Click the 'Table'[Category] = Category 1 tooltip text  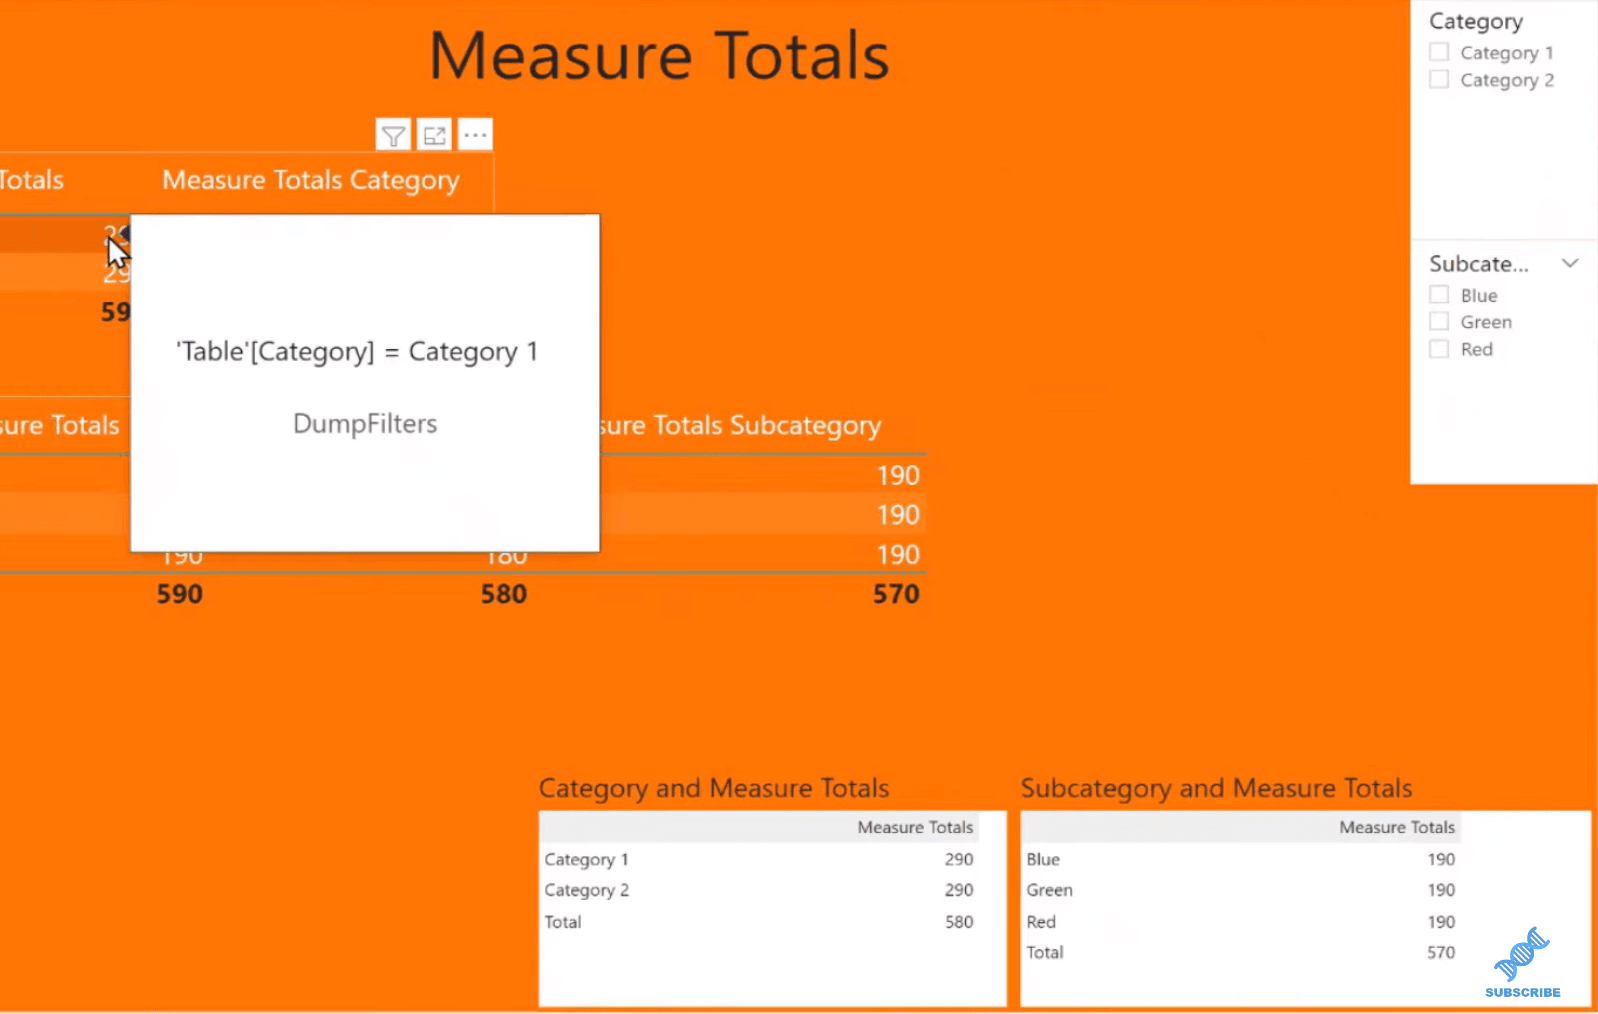(x=357, y=352)
